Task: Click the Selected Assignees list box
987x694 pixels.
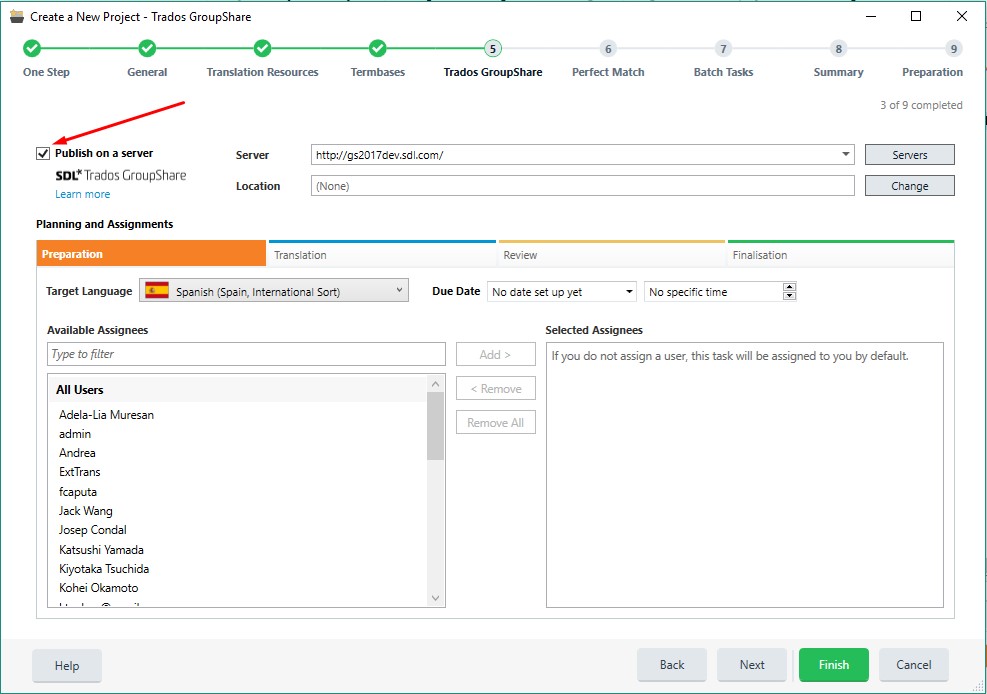Action: tap(745, 475)
